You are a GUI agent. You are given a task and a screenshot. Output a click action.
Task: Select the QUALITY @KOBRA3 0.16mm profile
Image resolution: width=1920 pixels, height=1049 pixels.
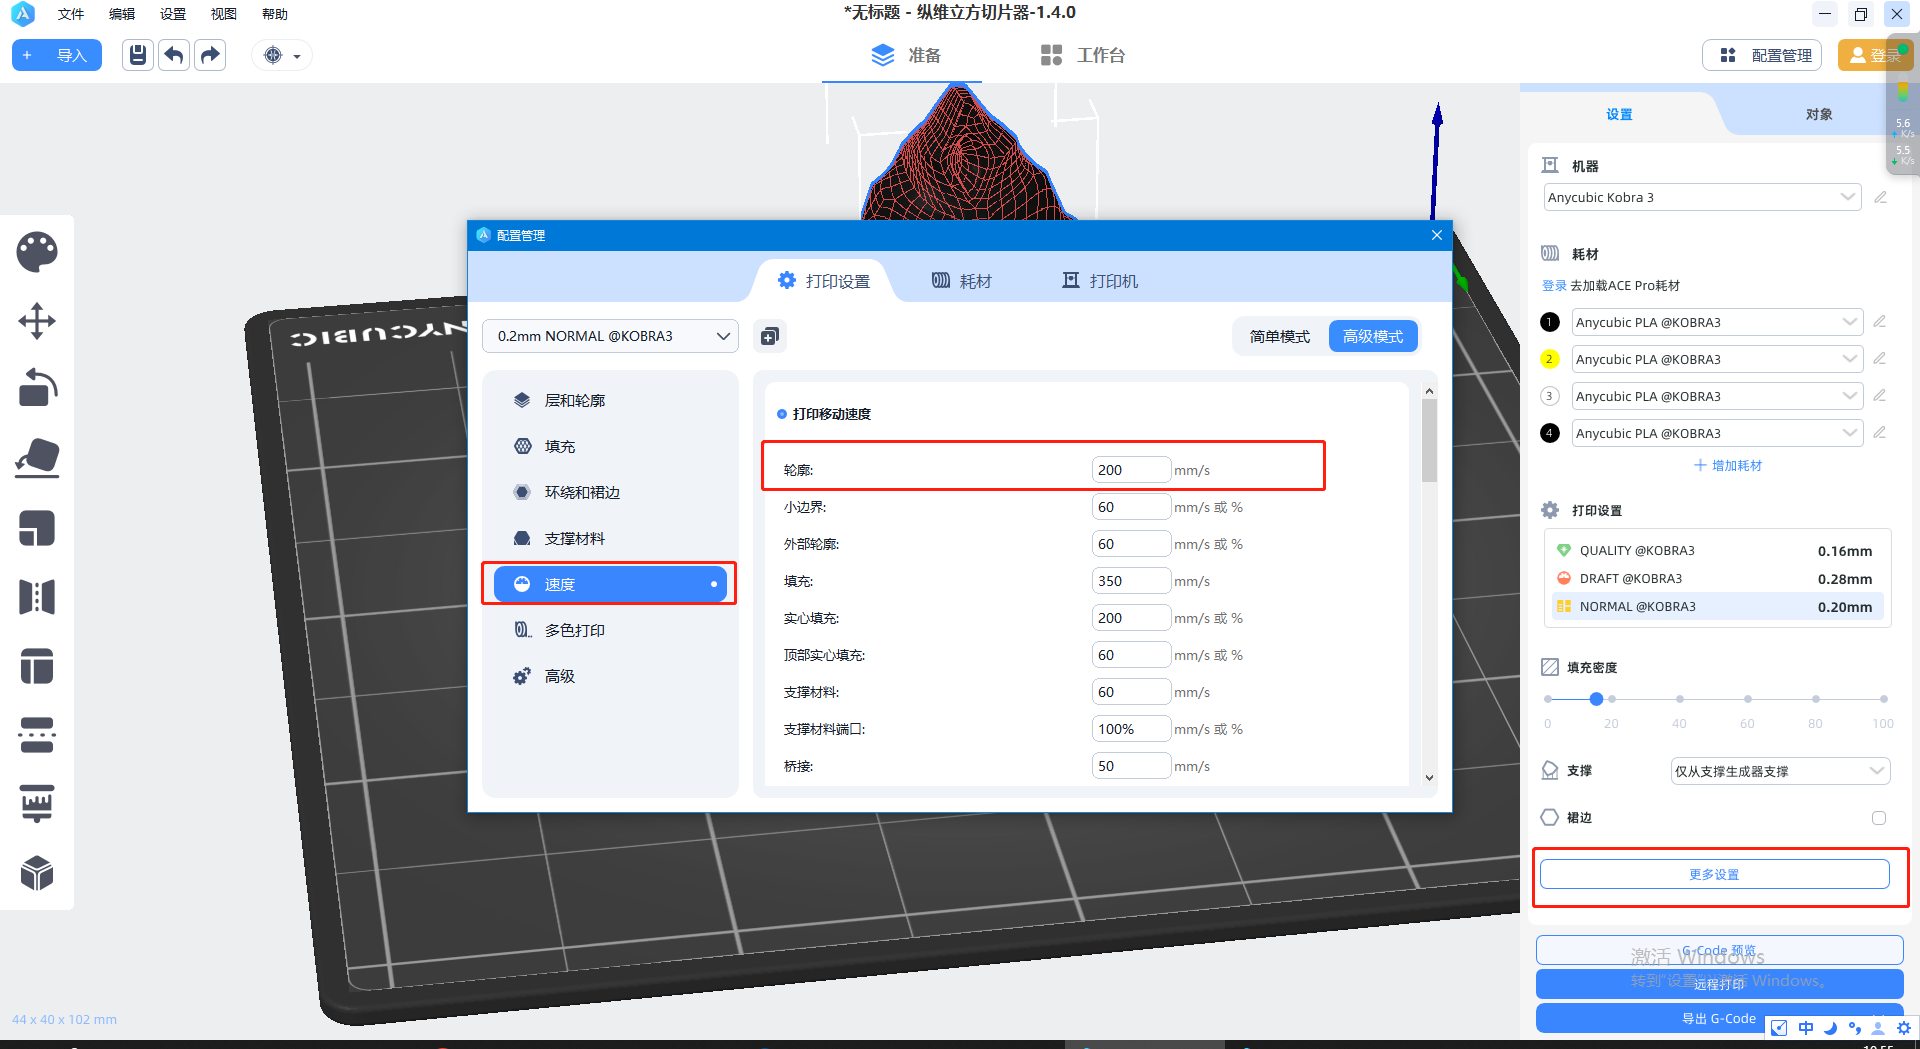tap(1716, 551)
